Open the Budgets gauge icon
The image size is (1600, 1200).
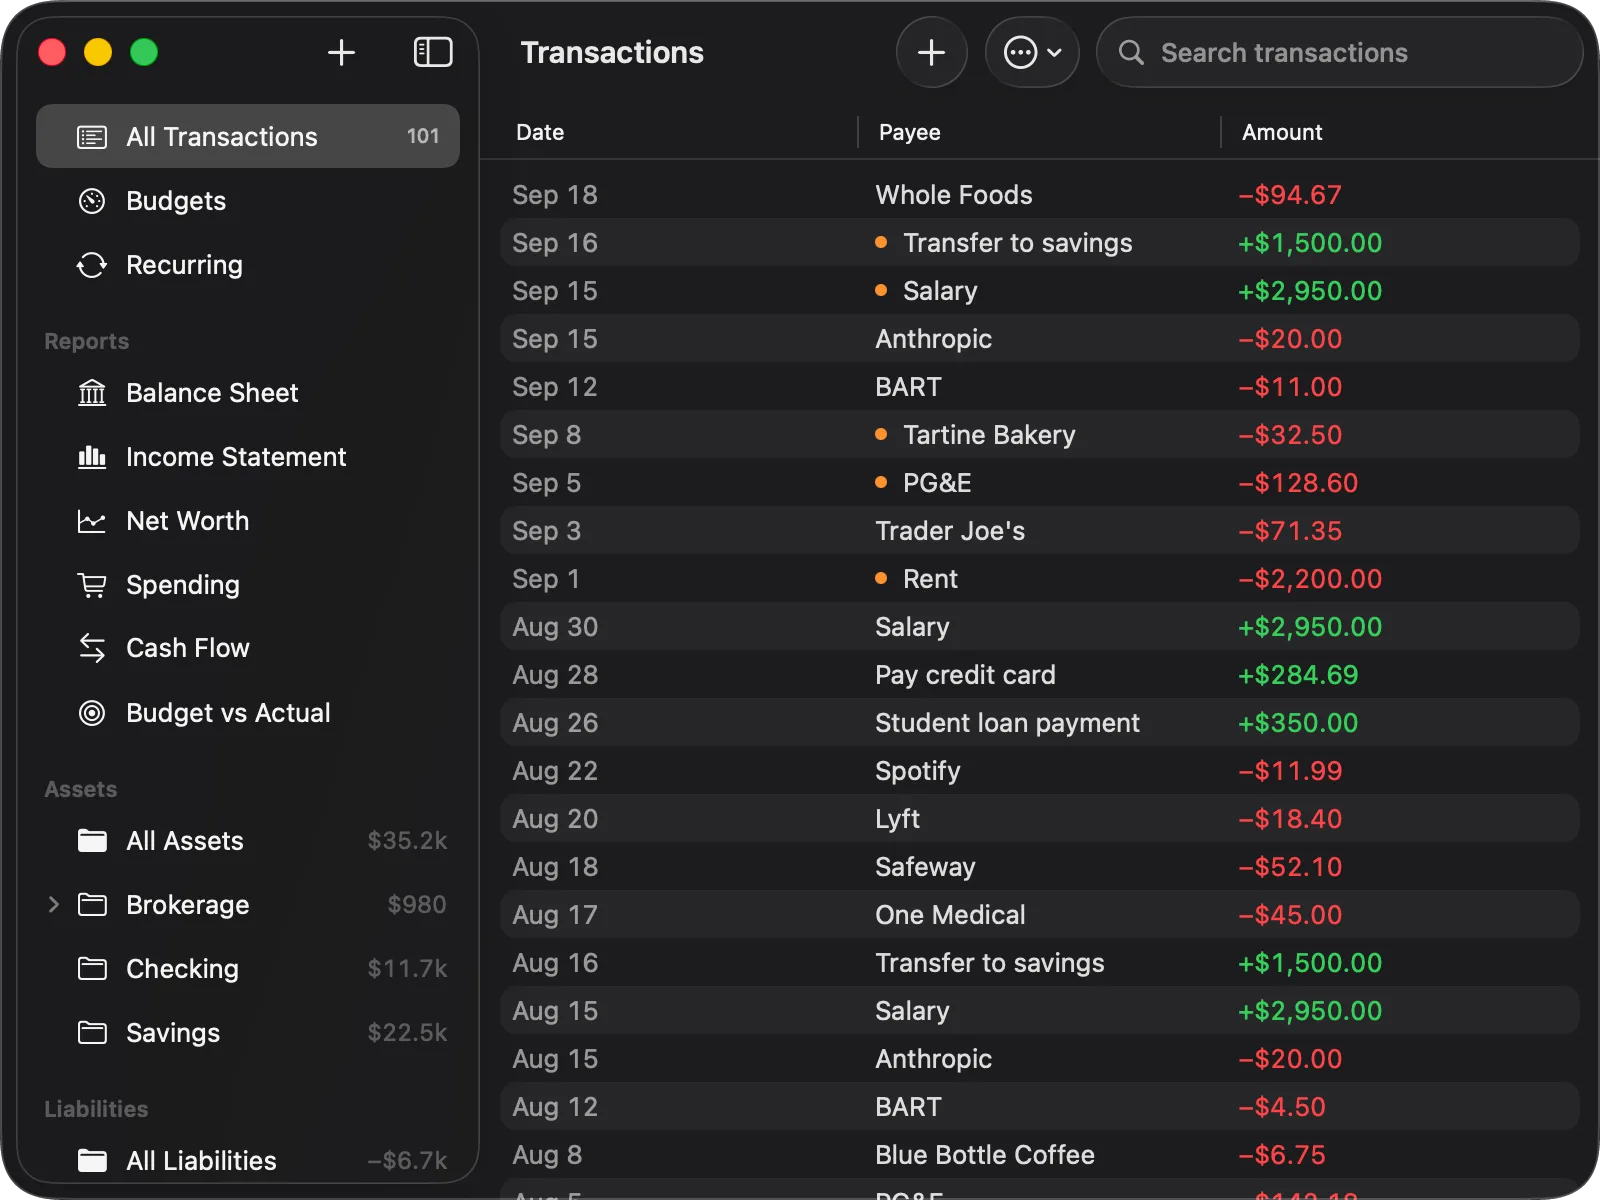(x=92, y=201)
